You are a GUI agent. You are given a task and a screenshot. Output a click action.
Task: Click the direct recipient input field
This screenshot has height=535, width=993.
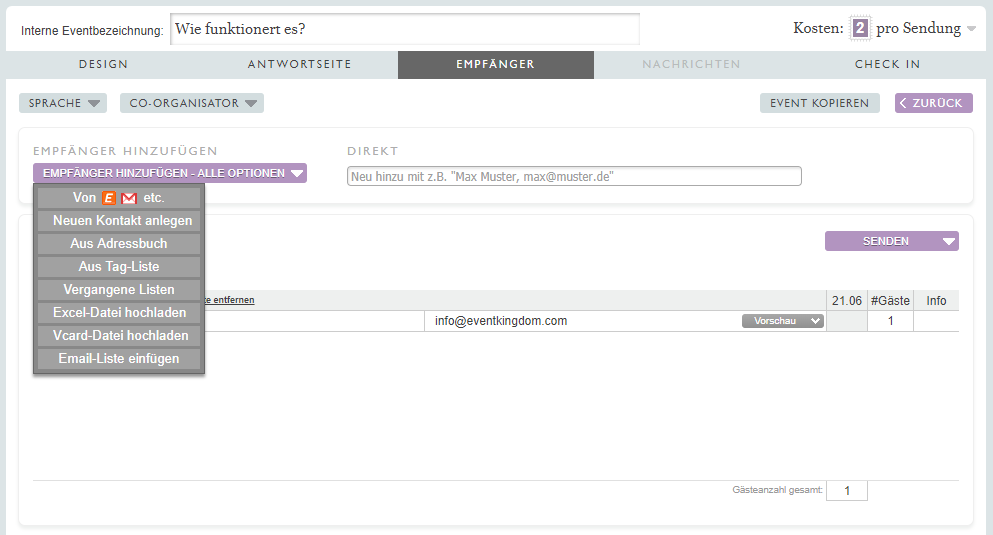[574, 176]
